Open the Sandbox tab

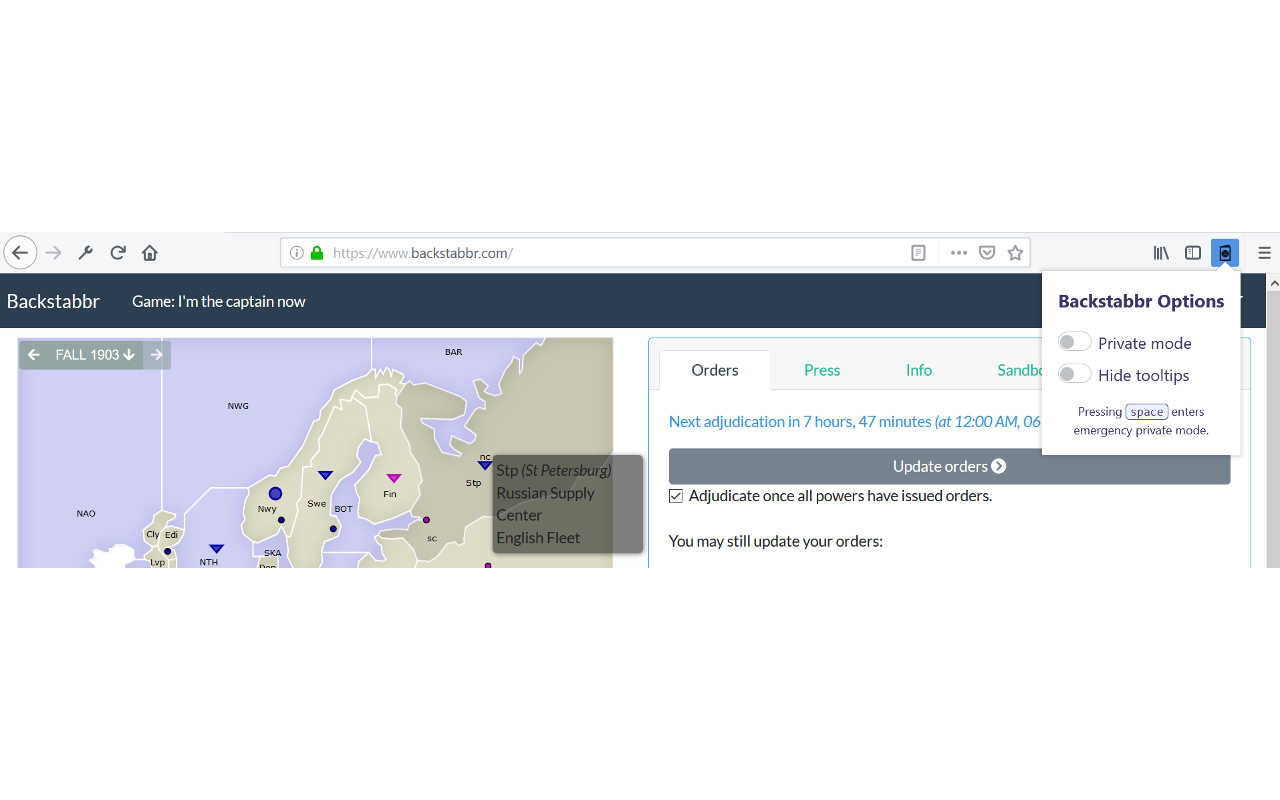(1020, 370)
